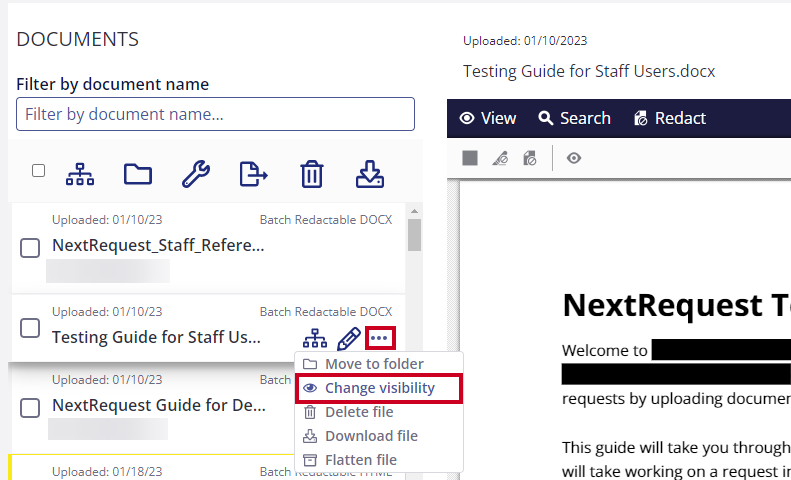Select the gray rectangle redaction tool
The width and height of the screenshot is (791, 480).
click(x=470, y=158)
